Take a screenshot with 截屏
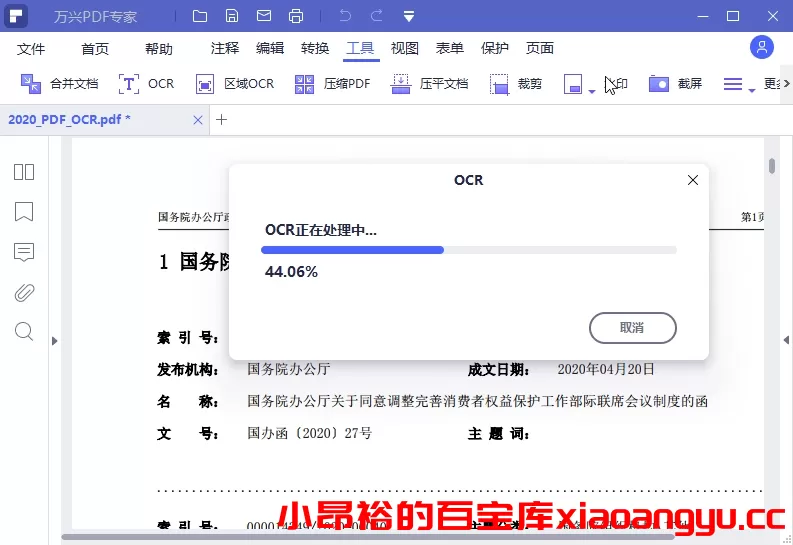The height and width of the screenshot is (545, 793). [x=675, y=83]
